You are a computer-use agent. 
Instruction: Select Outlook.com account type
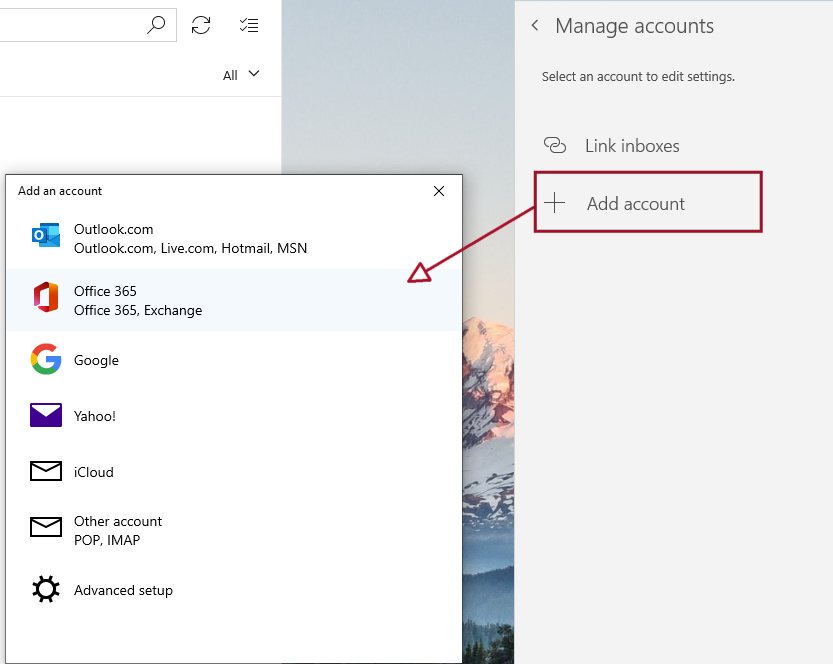click(x=234, y=239)
